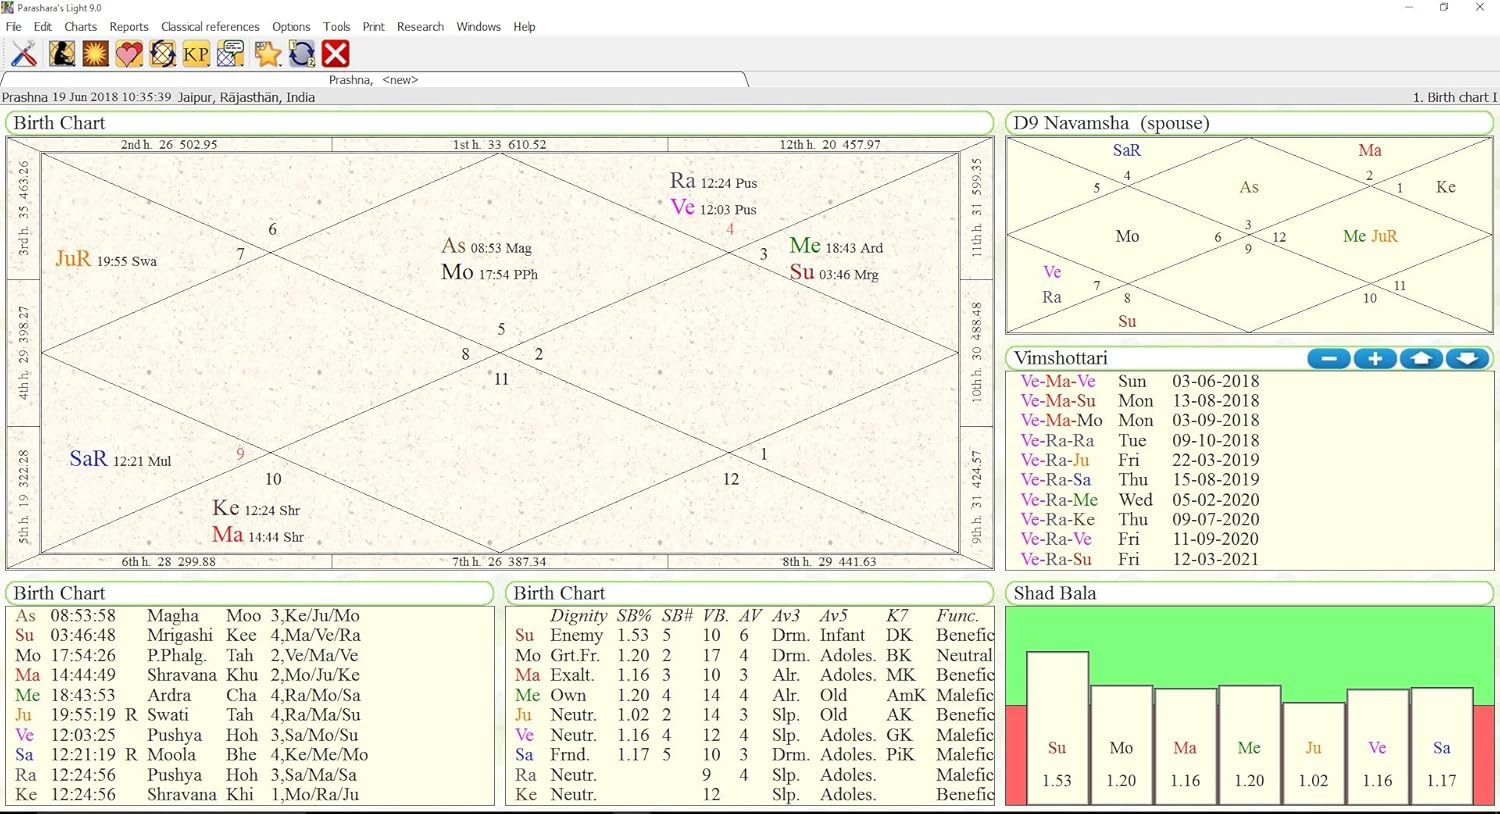Select the 1-2 chart swap cycle icon
The width and height of the screenshot is (1500, 814).
pos(301,54)
